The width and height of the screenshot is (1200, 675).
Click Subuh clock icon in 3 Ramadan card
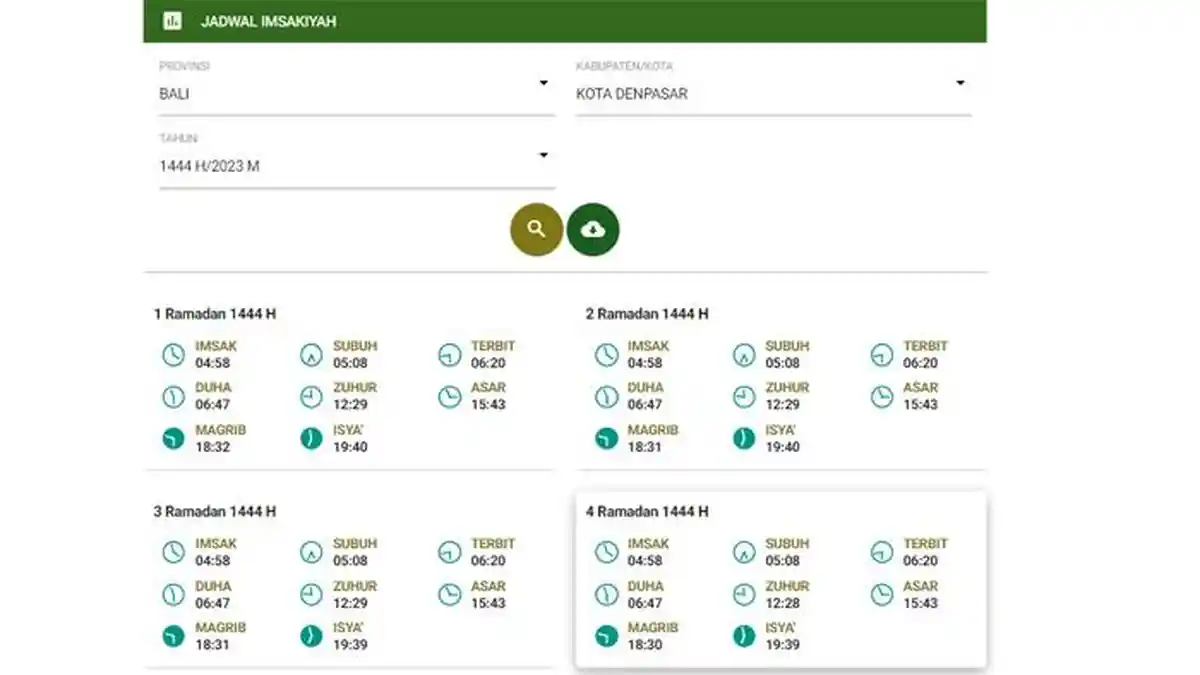point(311,552)
